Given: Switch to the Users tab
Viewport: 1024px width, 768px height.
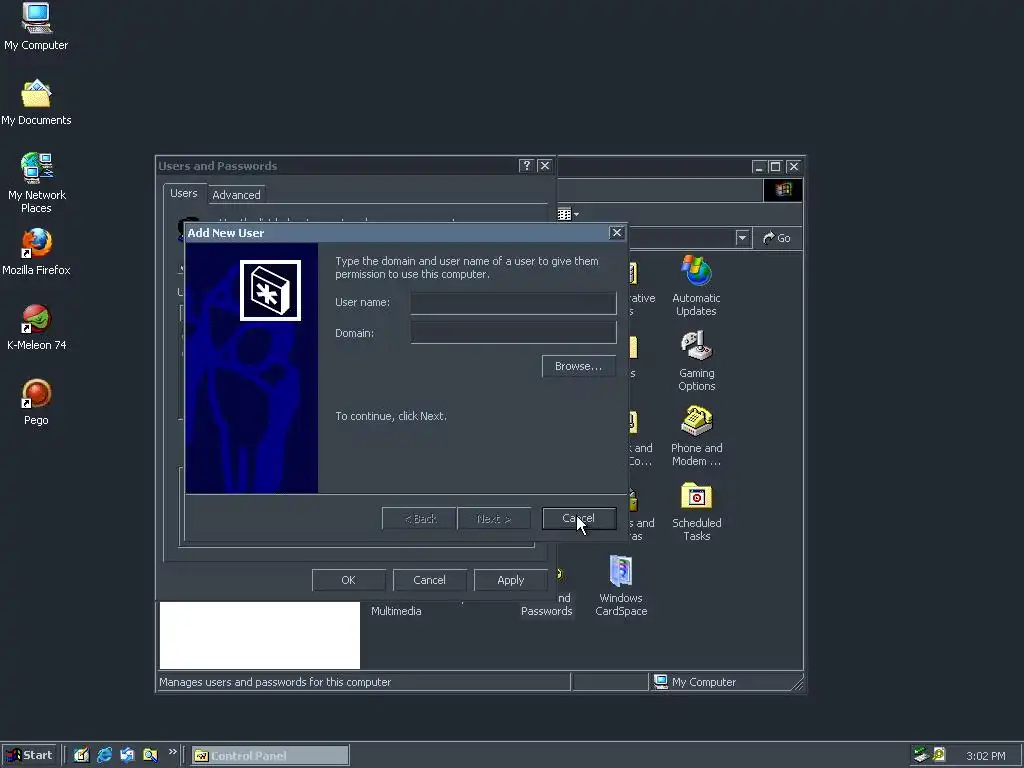Looking at the screenshot, I should (x=184, y=193).
